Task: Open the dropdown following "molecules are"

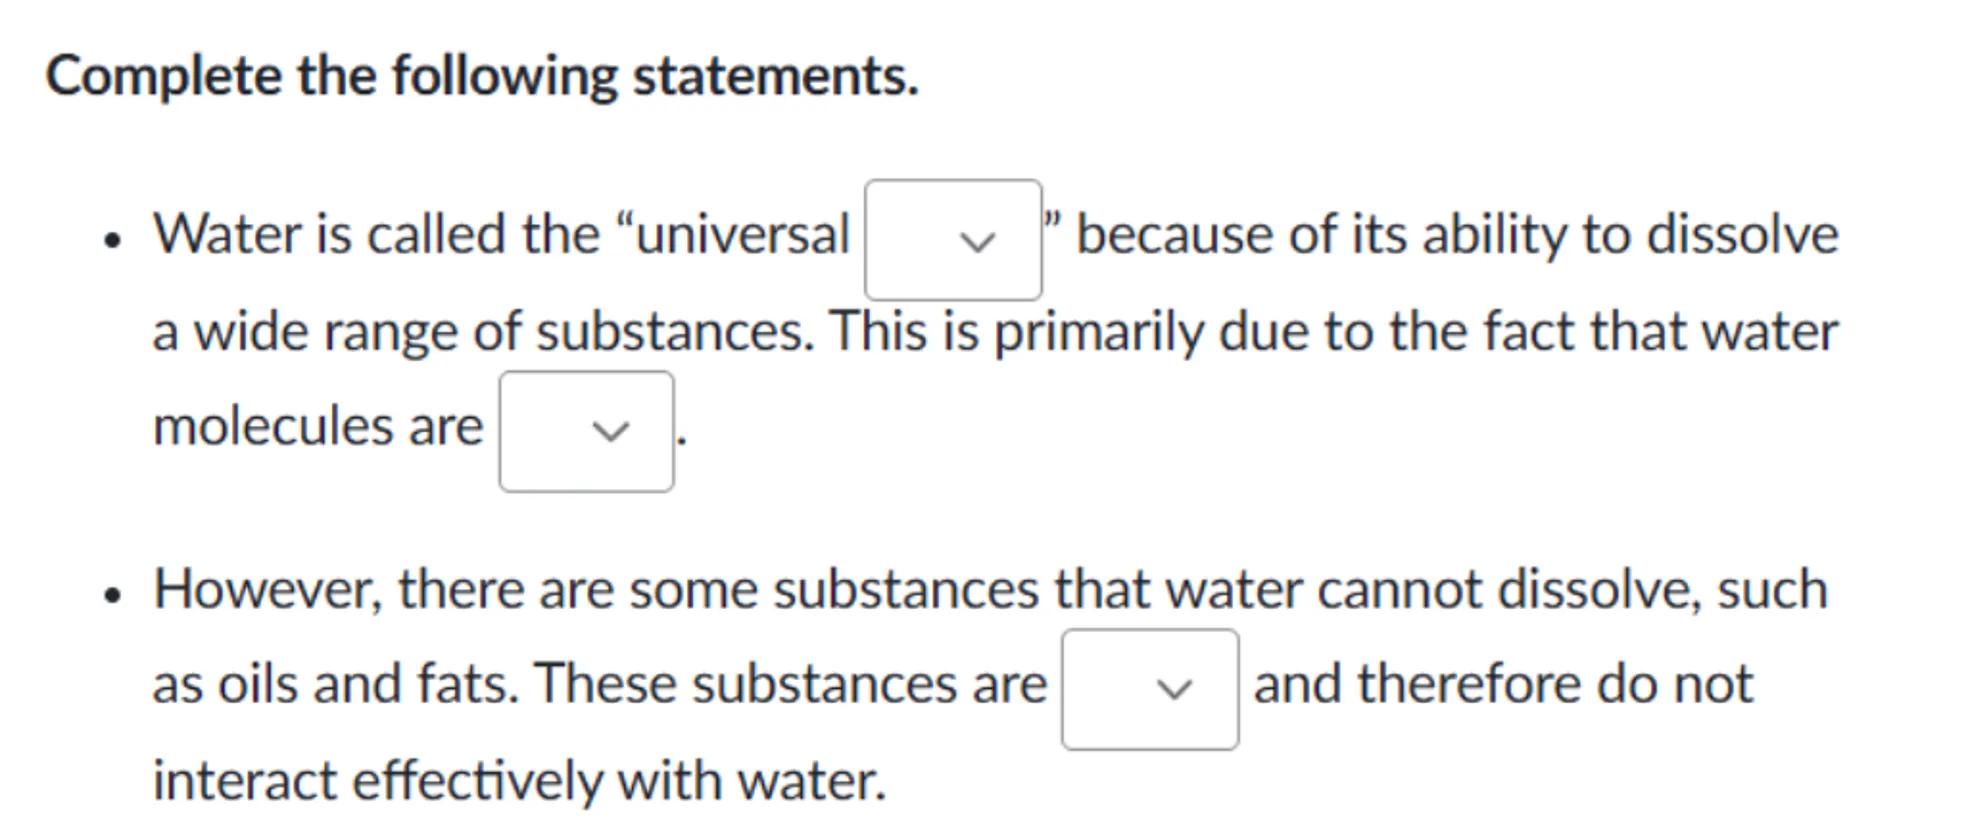Action: tap(586, 431)
